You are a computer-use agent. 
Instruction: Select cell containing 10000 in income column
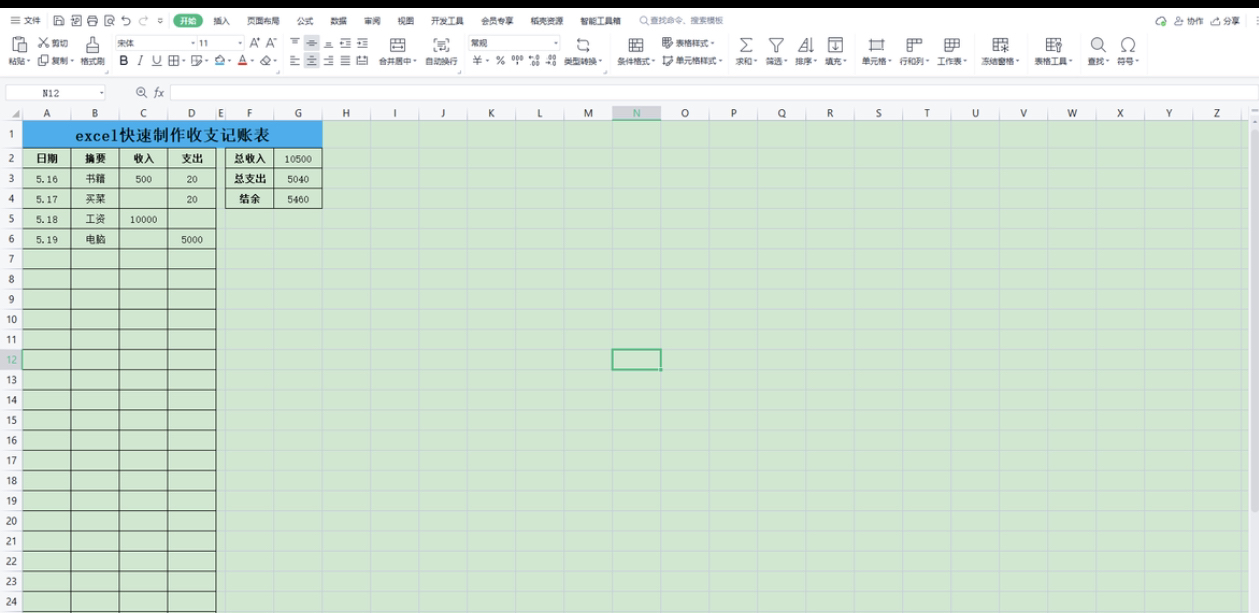pyautogui.click(x=143, y=219)
